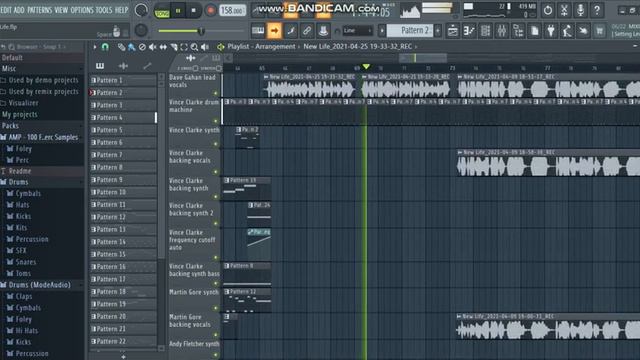
Task: Open the Line snap dropdown
Action: click(x=358, y=31)
